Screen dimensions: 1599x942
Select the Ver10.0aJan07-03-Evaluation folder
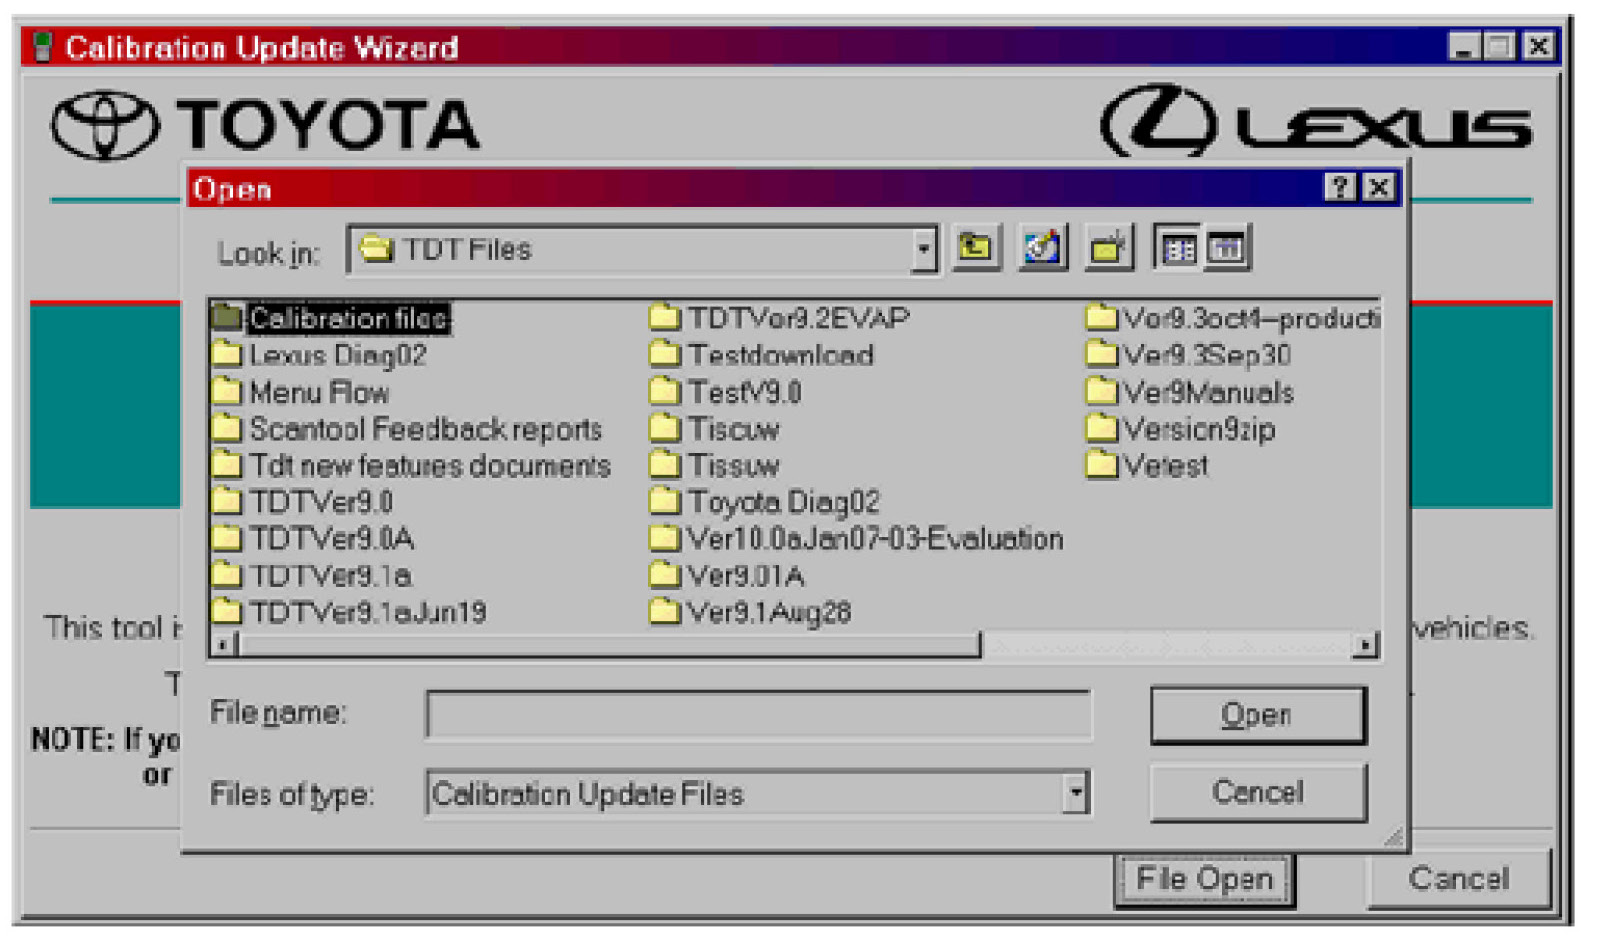874,539
